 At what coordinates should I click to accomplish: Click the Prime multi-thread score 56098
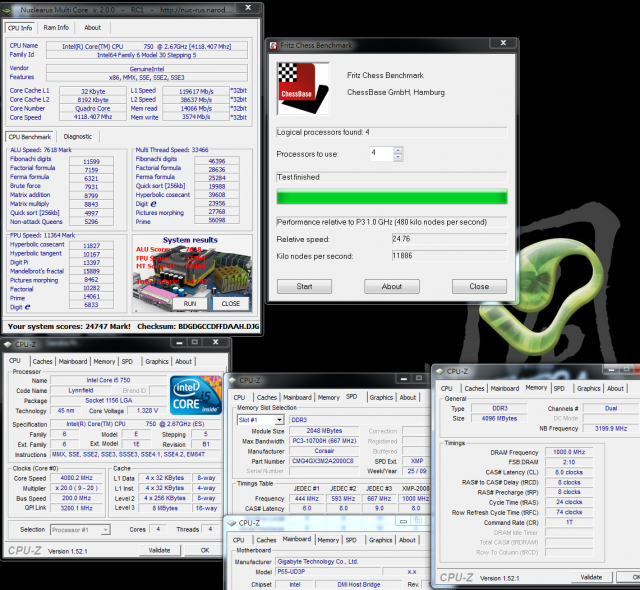[217, 220]
